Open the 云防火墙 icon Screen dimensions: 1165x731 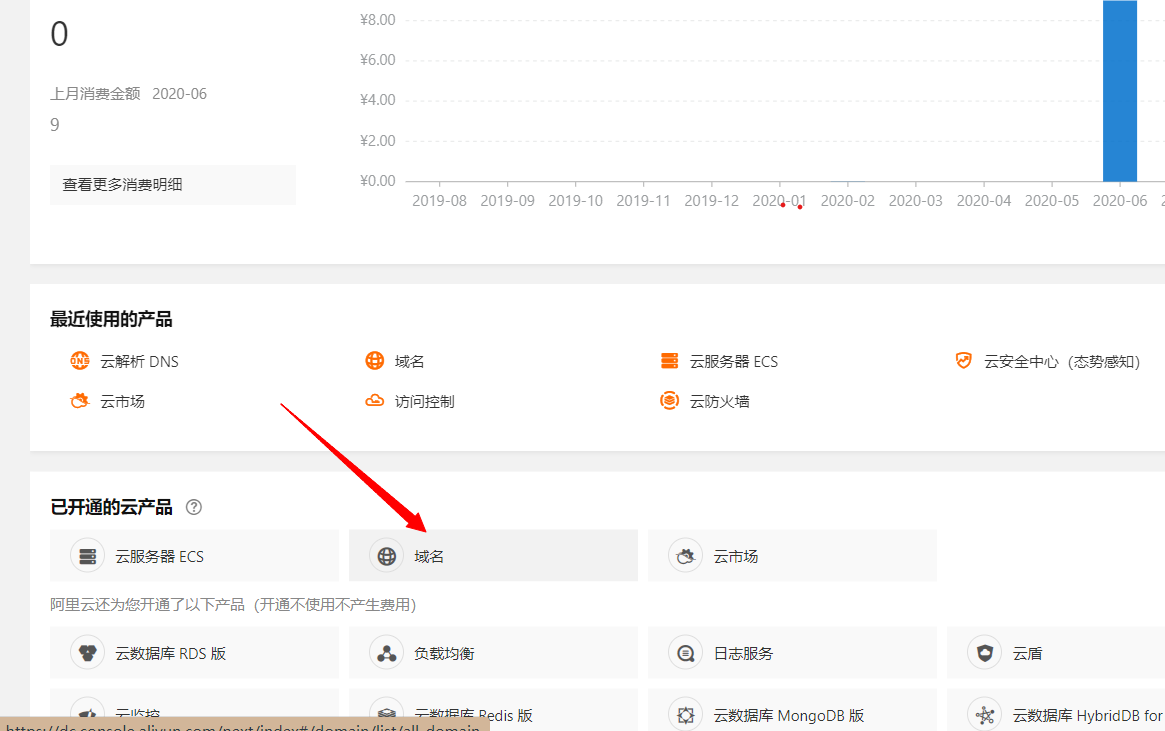(x=669, y=401)
